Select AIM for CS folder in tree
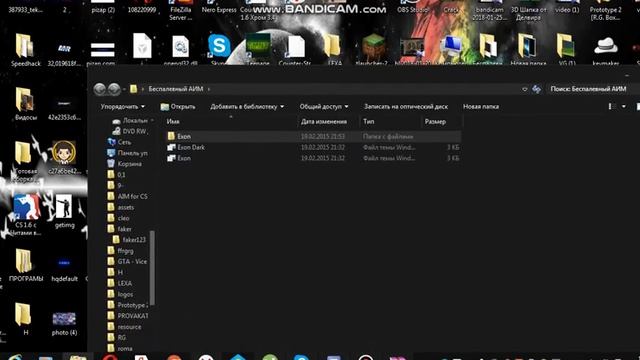This screenshot has height=360, width=640. [x=127, y=196]
